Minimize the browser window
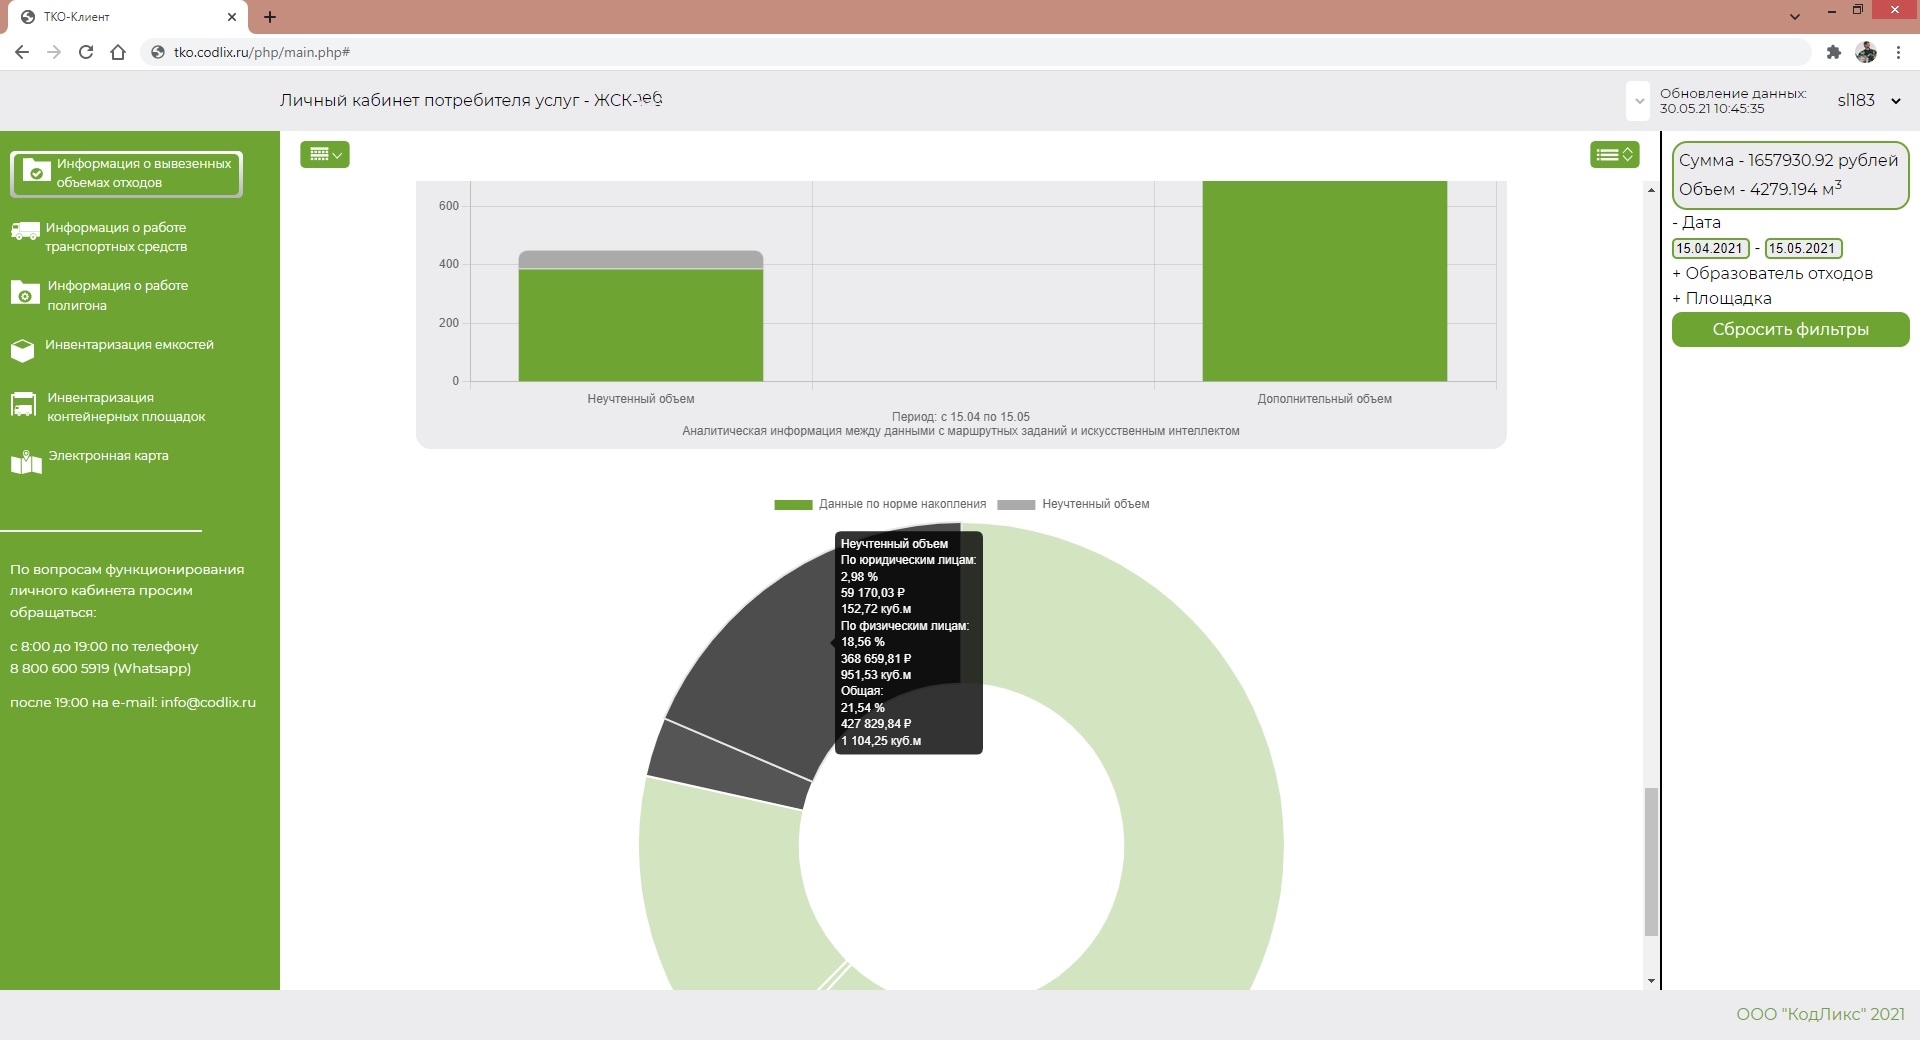The width and height of the screenshot is (1920, 1040). (x=1831, y=11)
